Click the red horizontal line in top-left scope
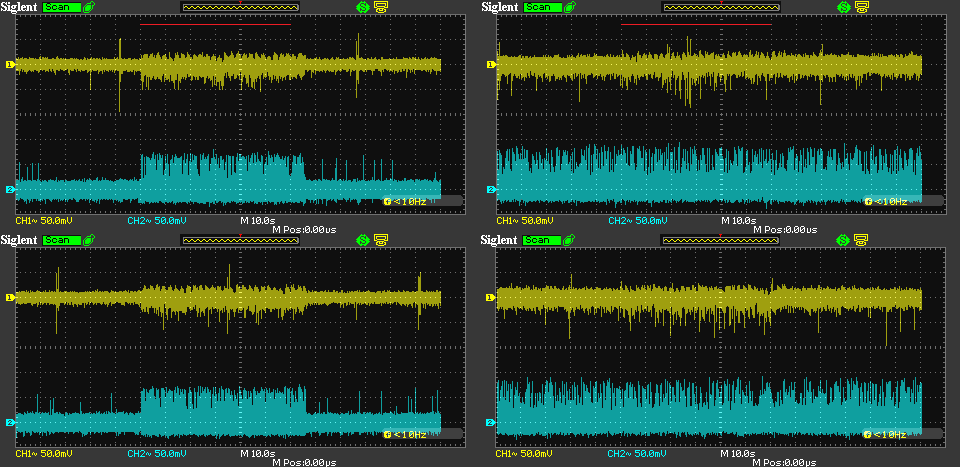960x467 pixels. pos(215,24)
